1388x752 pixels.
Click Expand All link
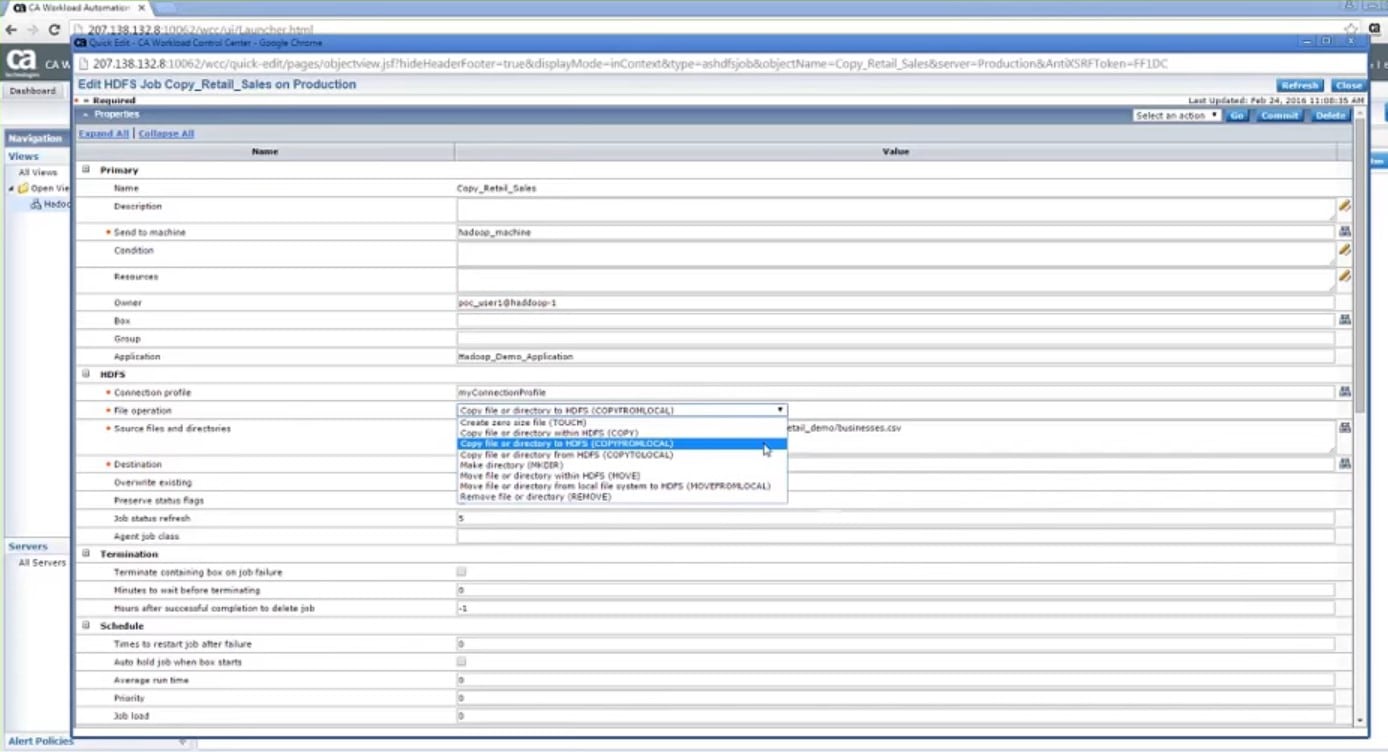point(104,133)
